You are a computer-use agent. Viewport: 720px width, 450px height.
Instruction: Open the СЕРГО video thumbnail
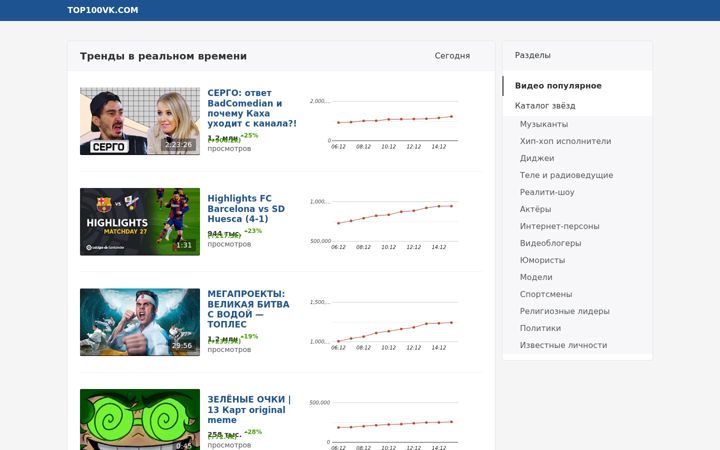coord(140,121)
